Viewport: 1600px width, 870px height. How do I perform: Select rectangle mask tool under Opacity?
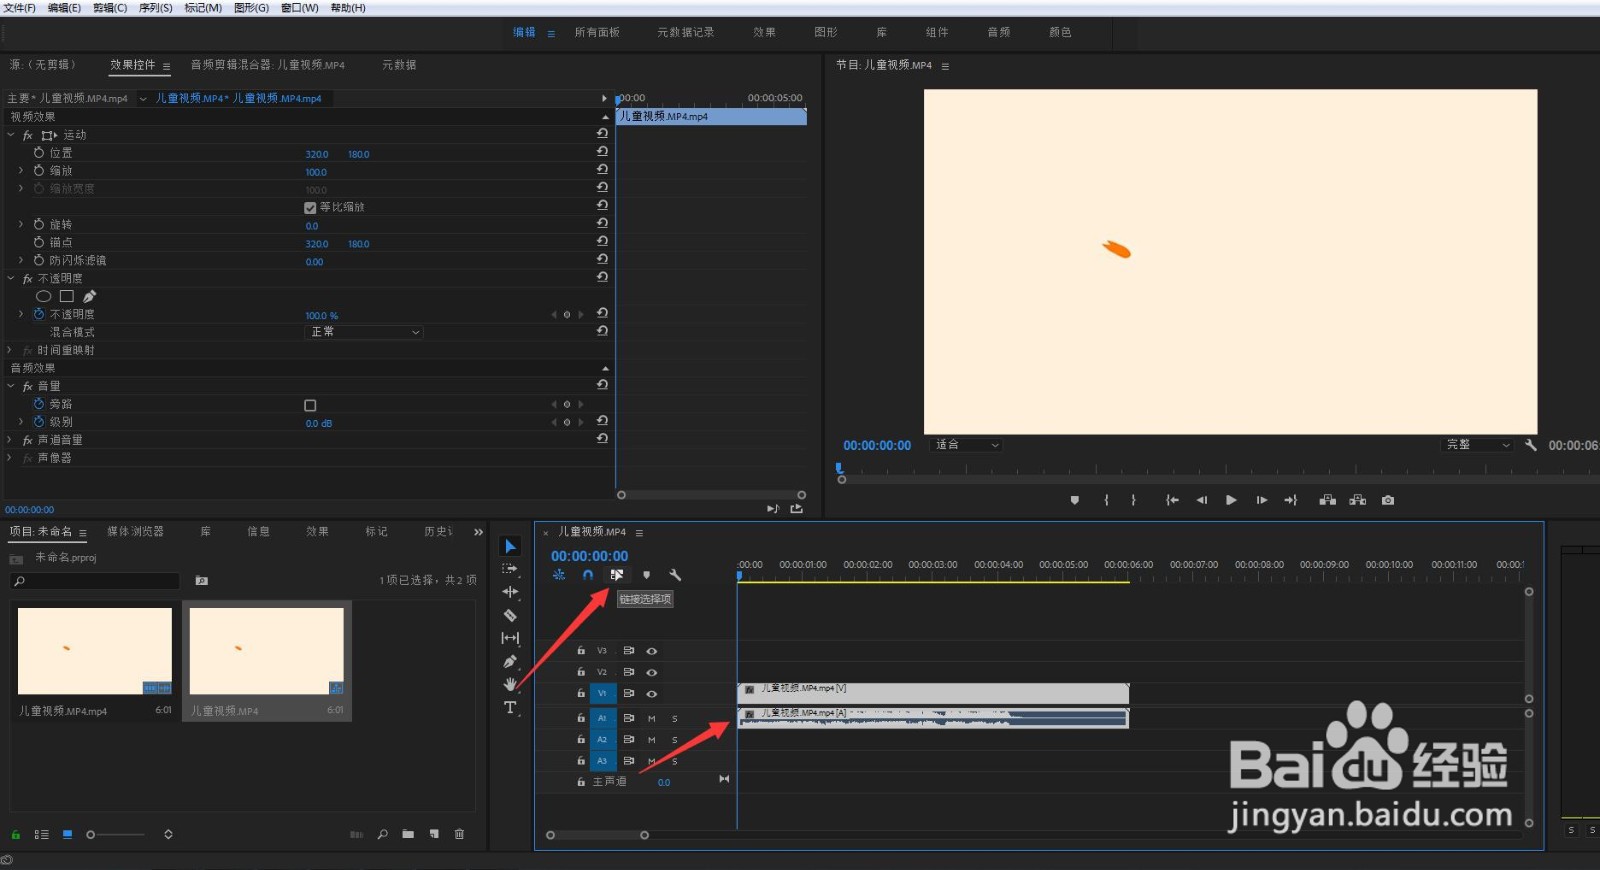(67, 296)
